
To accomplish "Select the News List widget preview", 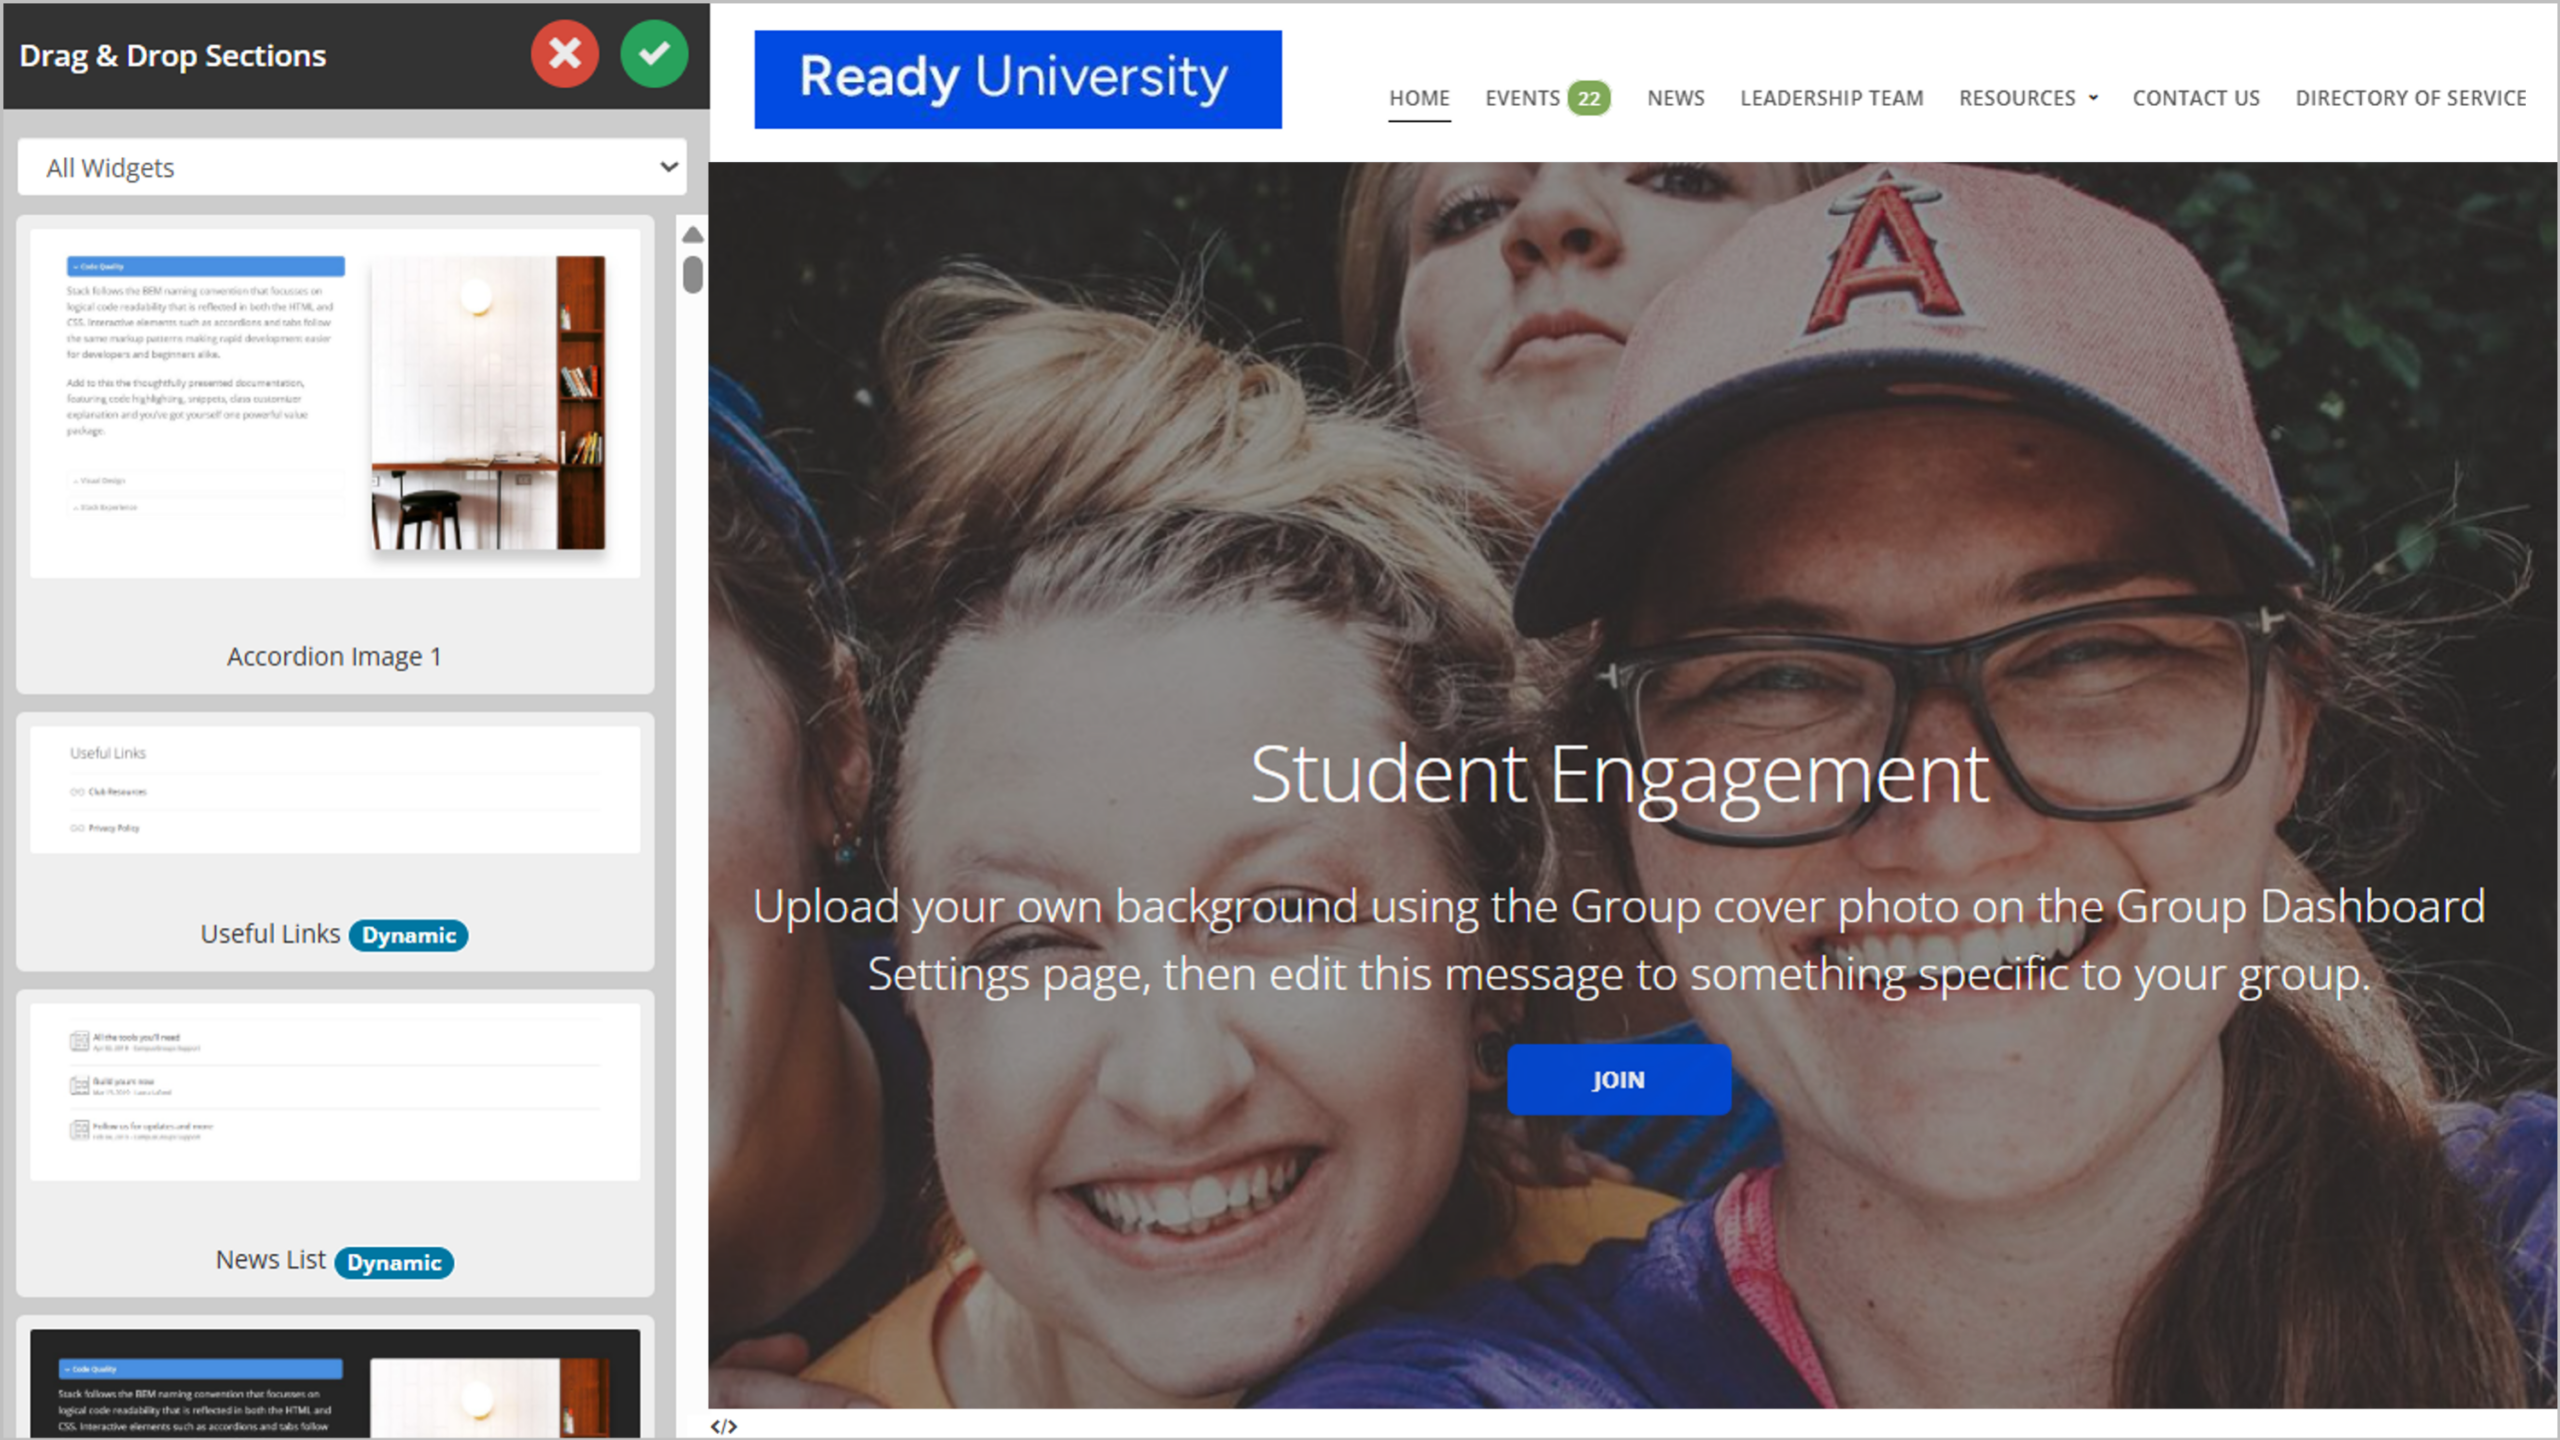I will point(335,1092).
